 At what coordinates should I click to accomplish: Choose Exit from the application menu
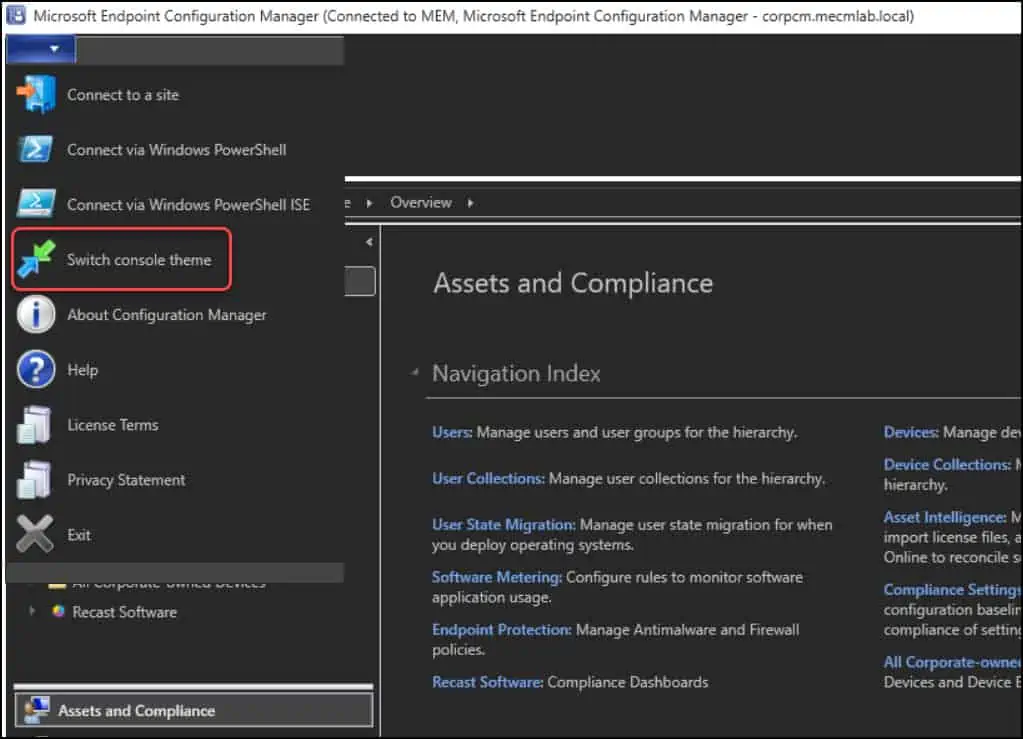79,534
